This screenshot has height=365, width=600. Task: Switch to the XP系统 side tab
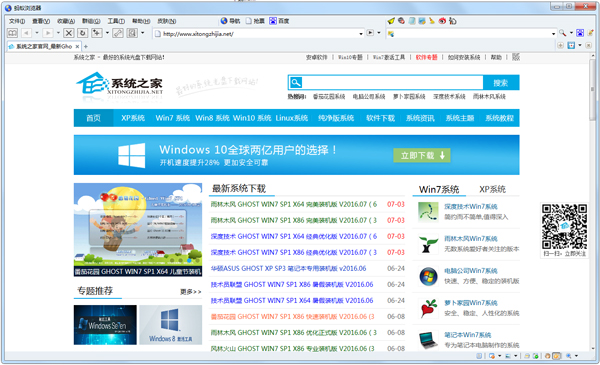tap(492, 189)
